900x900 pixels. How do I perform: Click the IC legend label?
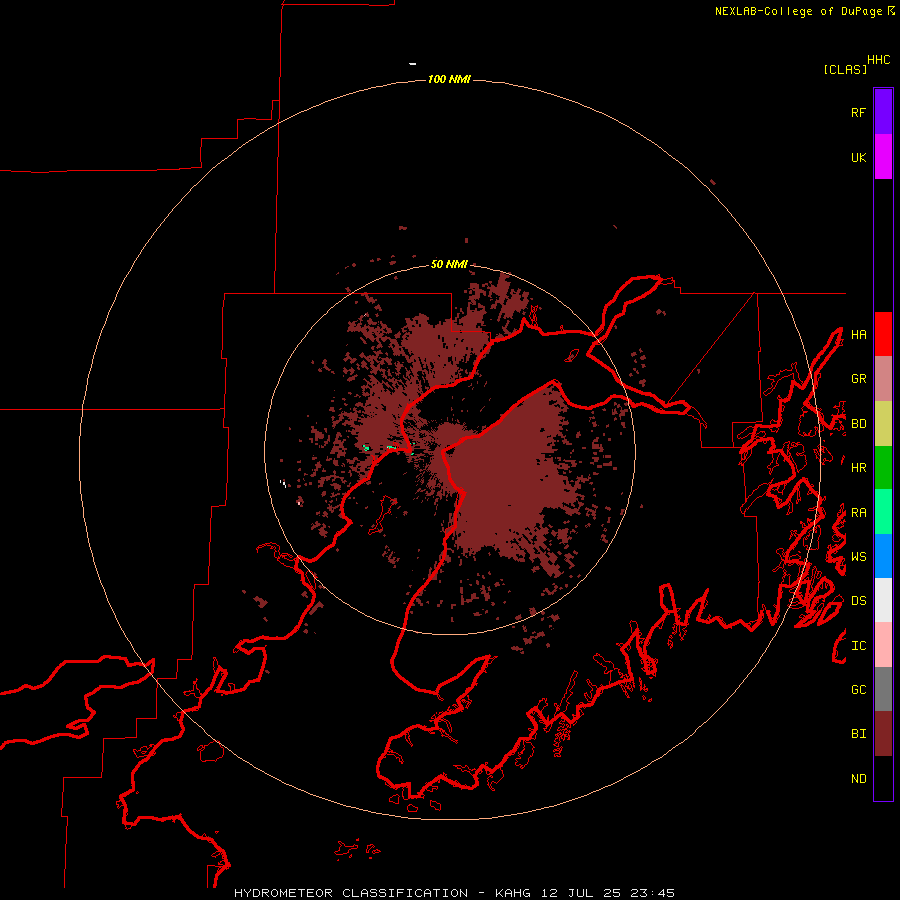pyautogui.click(x=858, y=646)
